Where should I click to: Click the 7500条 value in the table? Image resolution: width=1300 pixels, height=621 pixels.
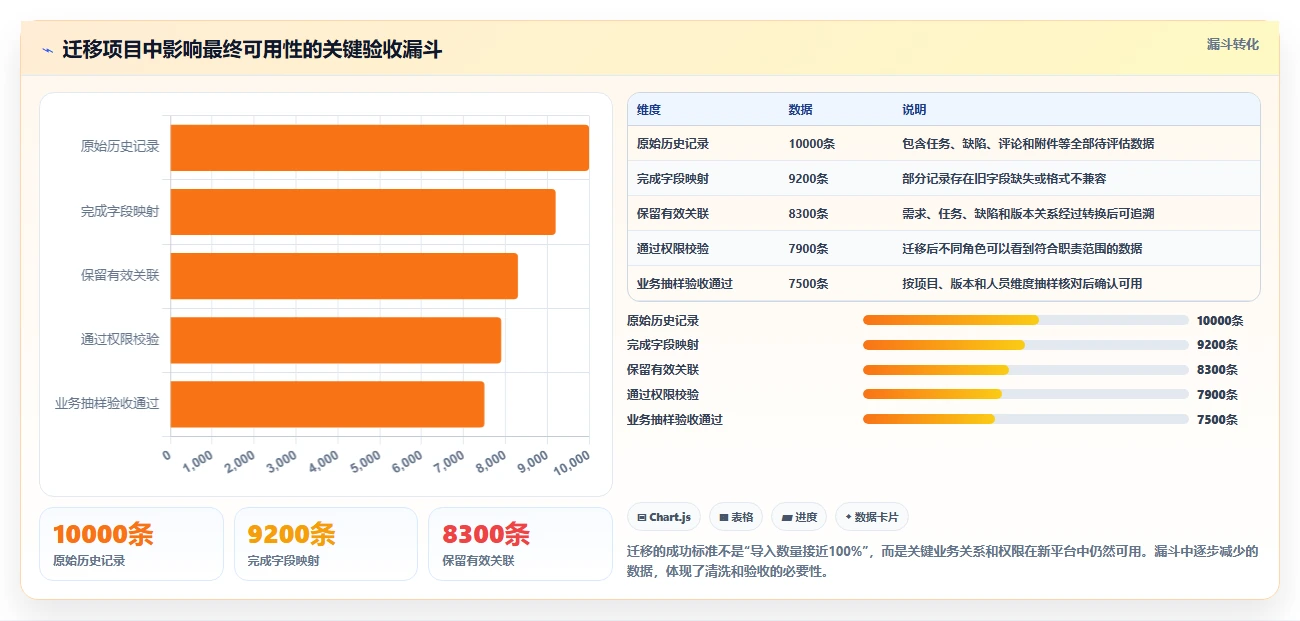809,283
